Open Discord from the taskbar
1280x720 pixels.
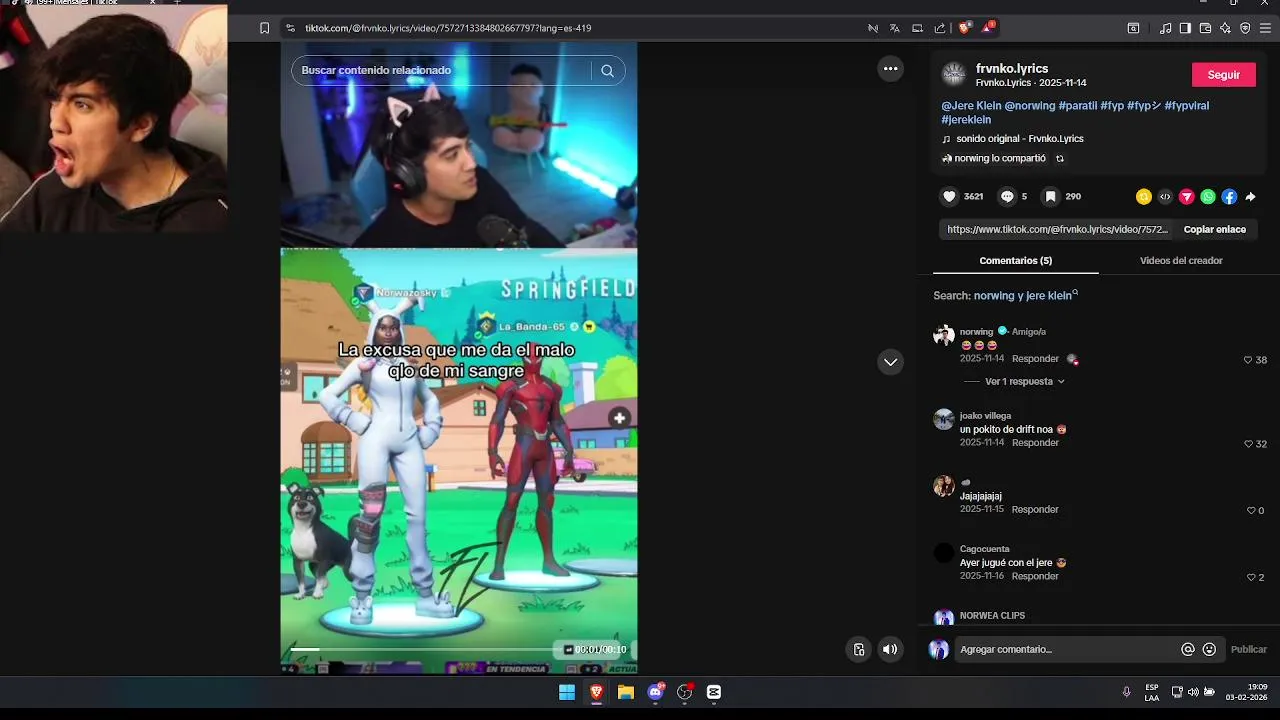pyautogui.click(x=656, y=692)
